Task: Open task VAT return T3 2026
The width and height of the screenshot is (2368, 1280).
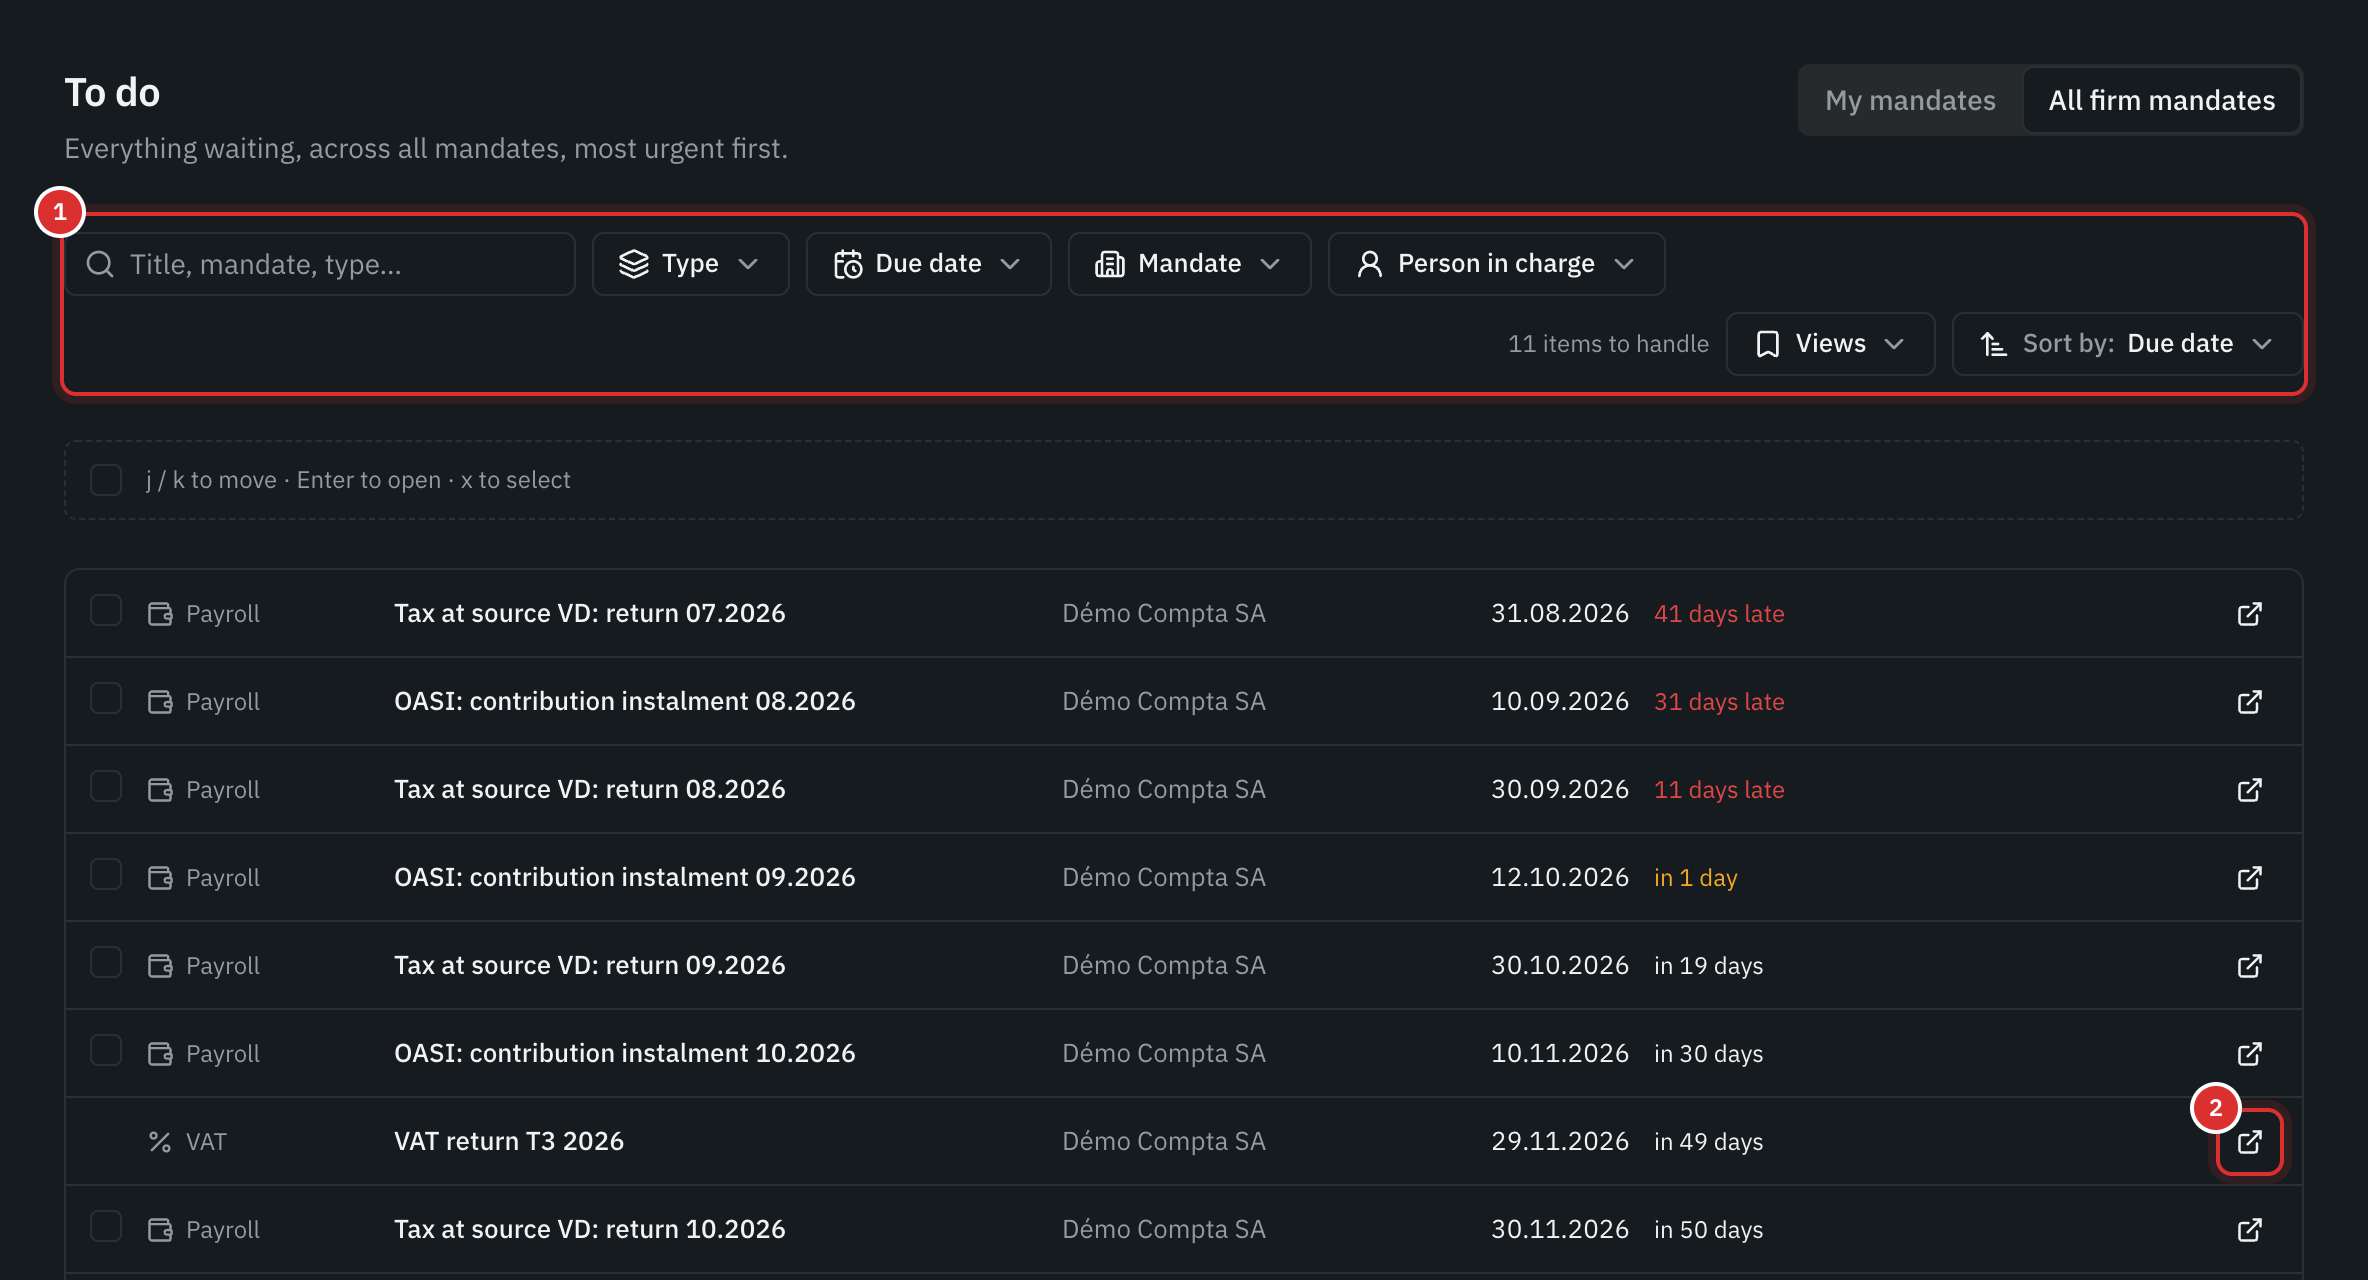Action: (x=509, y=1141)
